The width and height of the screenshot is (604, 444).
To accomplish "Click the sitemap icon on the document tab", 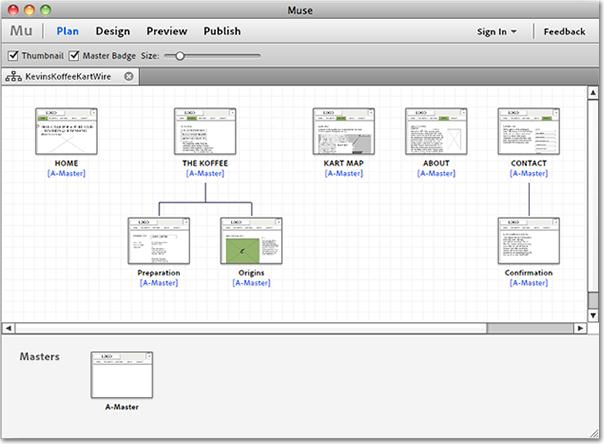I will (x=14, y=76).
